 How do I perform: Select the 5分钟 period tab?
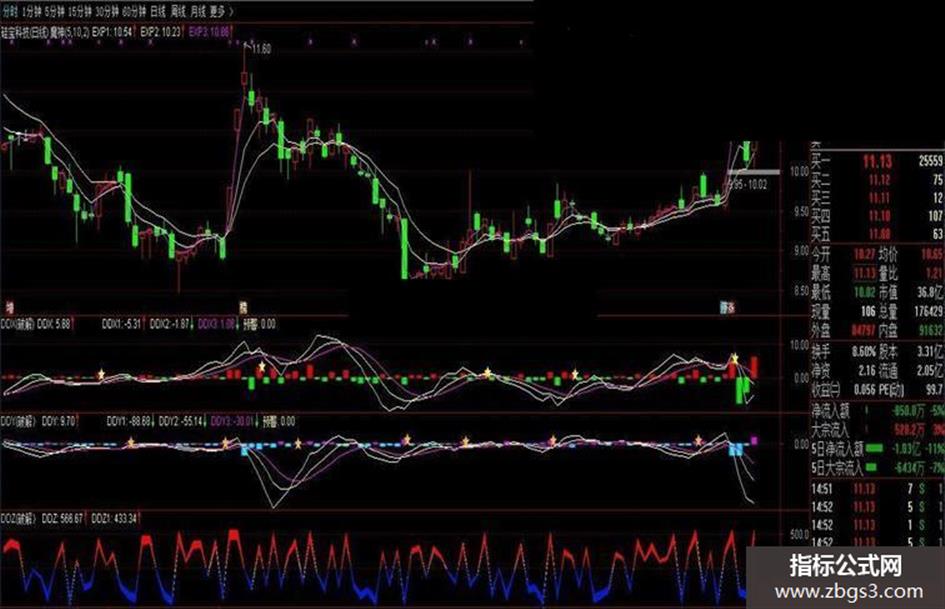(54, 11)
